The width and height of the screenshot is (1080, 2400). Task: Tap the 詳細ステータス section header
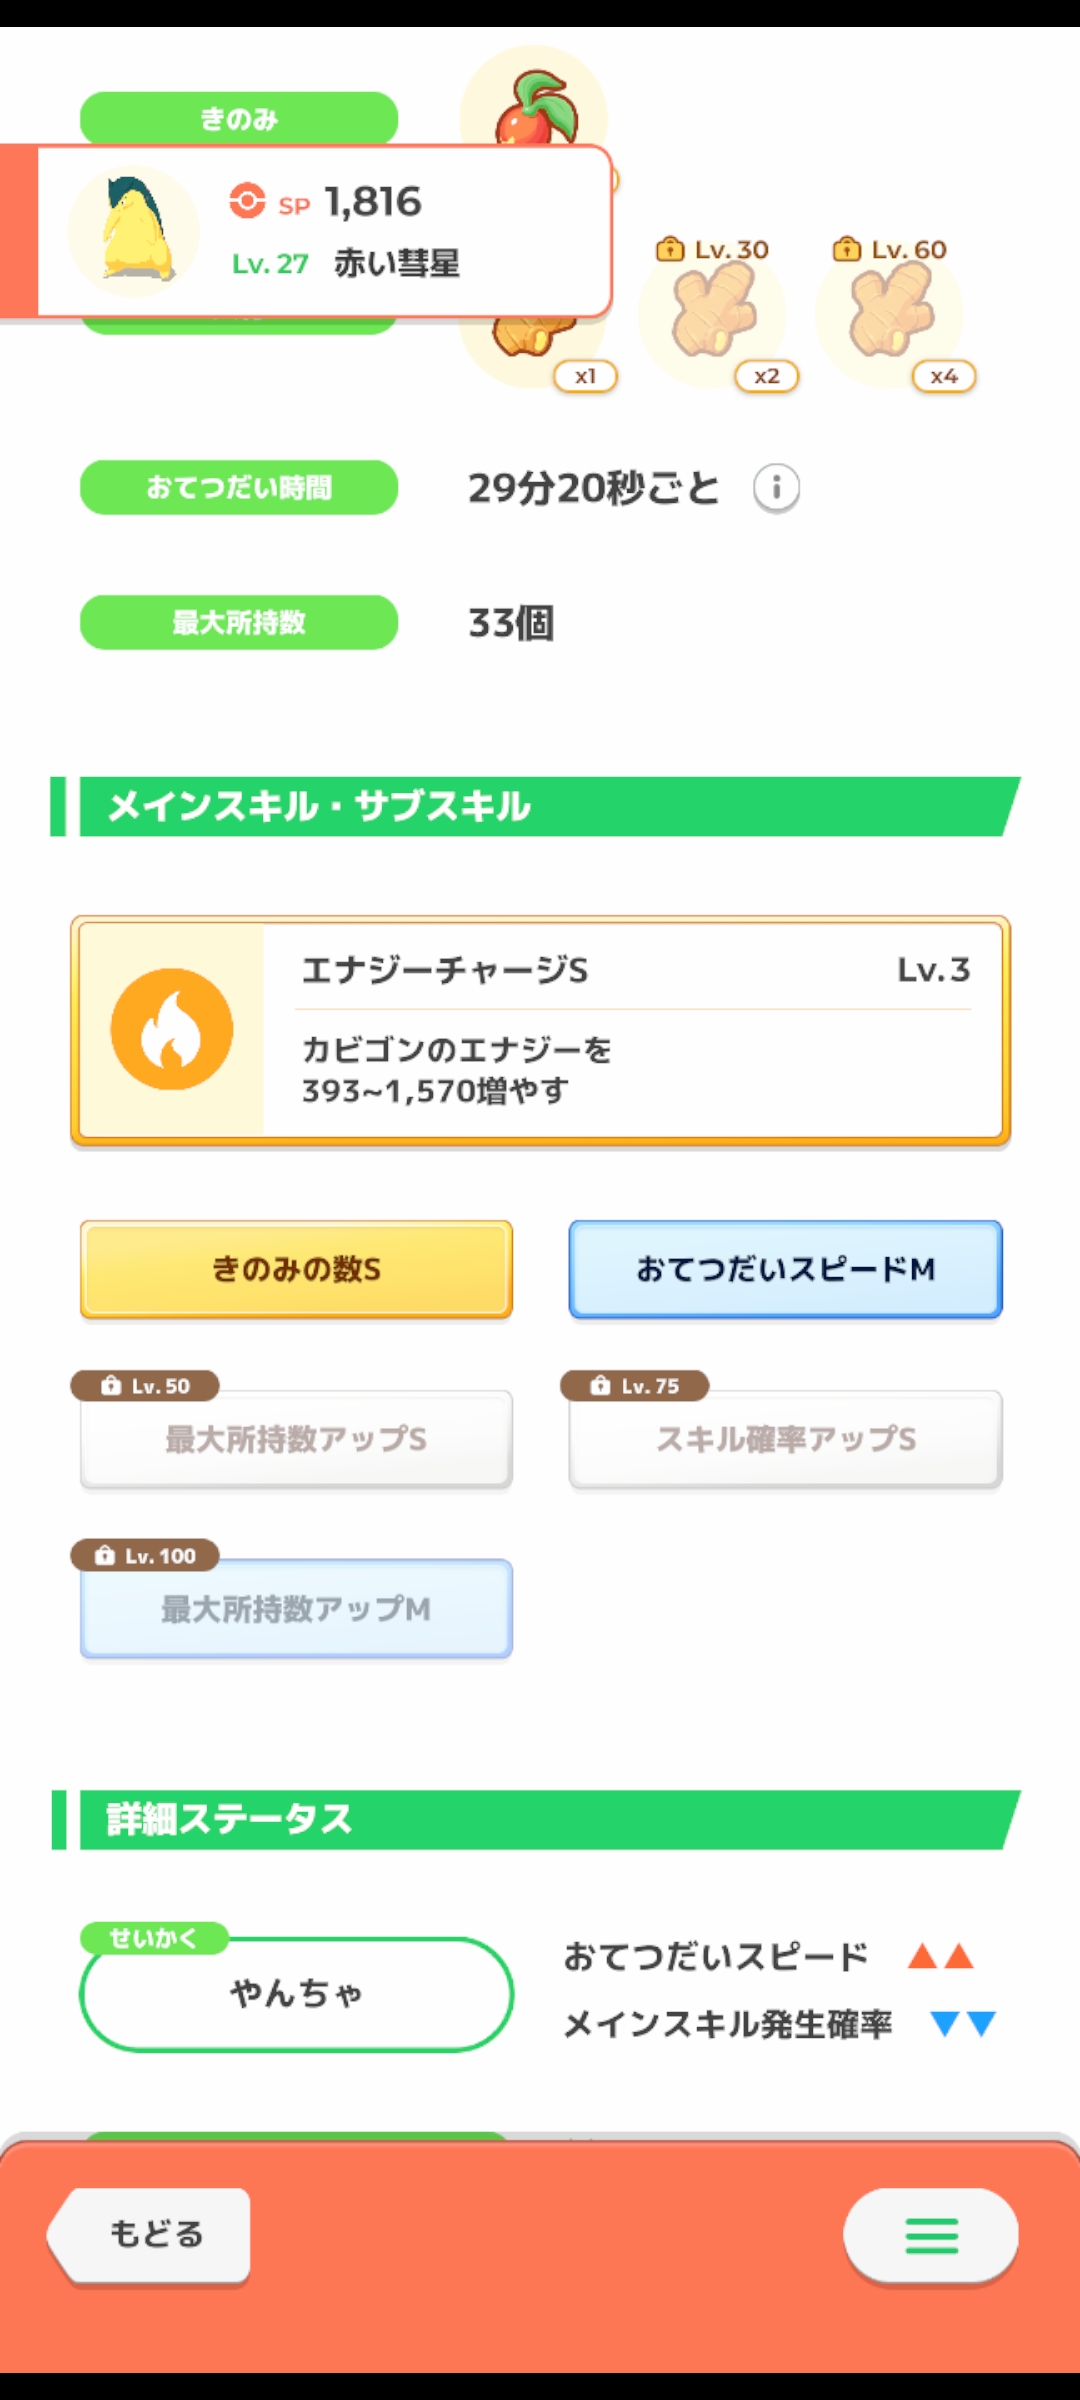tap(540, 1819)
